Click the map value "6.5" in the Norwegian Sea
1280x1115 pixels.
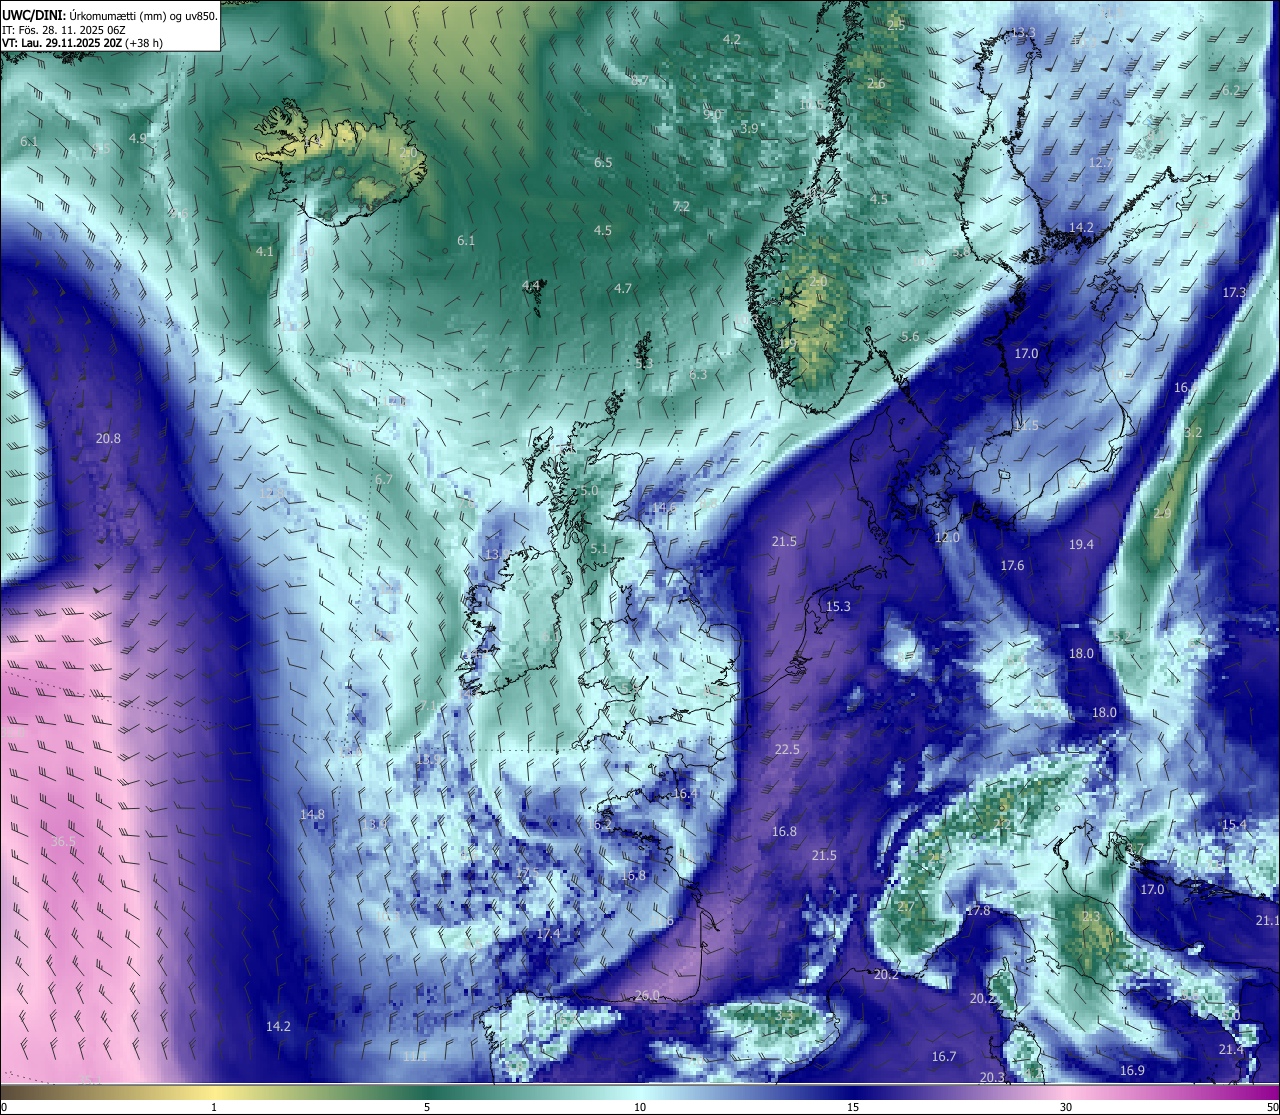click(603, 162)
